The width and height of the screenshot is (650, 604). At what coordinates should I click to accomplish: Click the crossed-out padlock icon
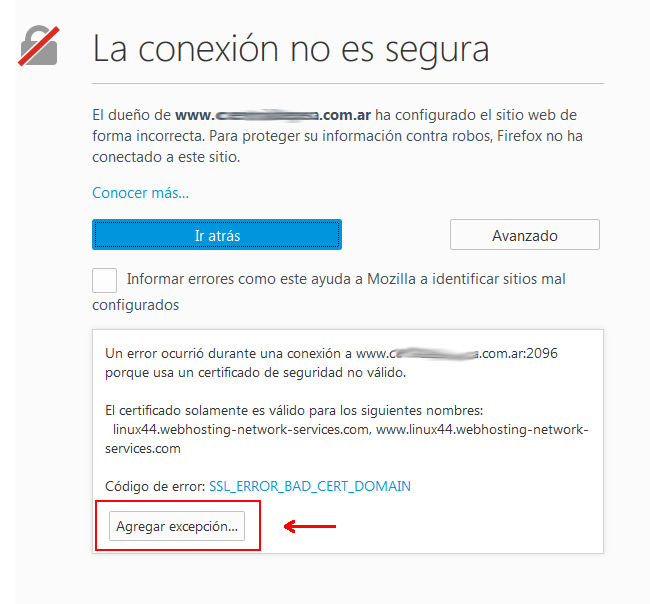tap(39, 46)
